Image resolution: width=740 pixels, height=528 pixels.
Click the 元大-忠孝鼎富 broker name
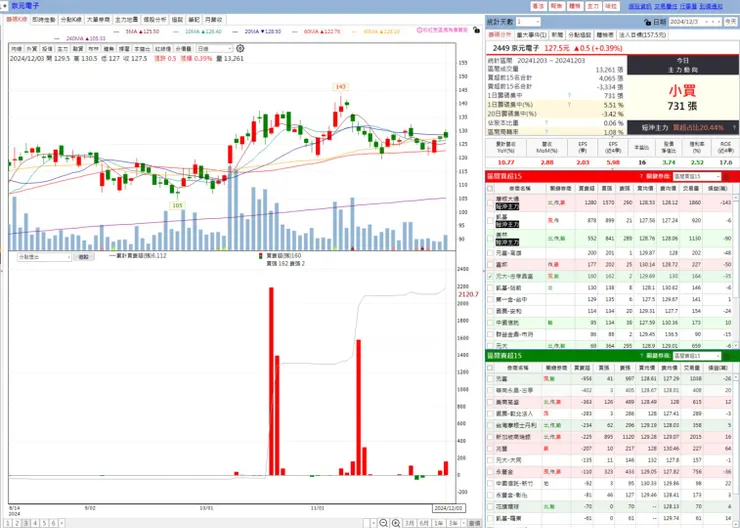click(x=514, y=276)
